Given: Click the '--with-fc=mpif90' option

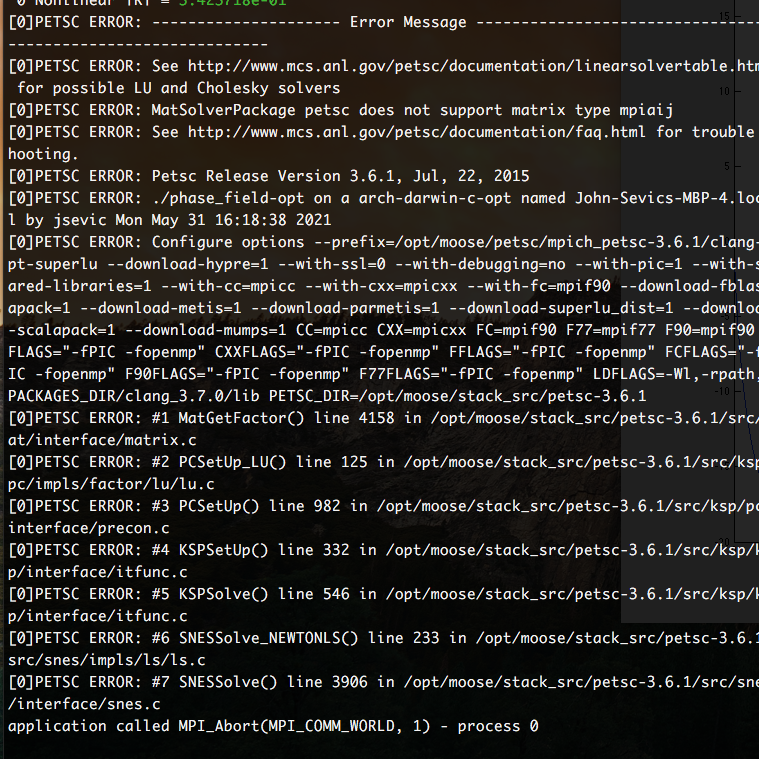Looking at the screenshot, I should pyautogui.click(x=538, y=286).
